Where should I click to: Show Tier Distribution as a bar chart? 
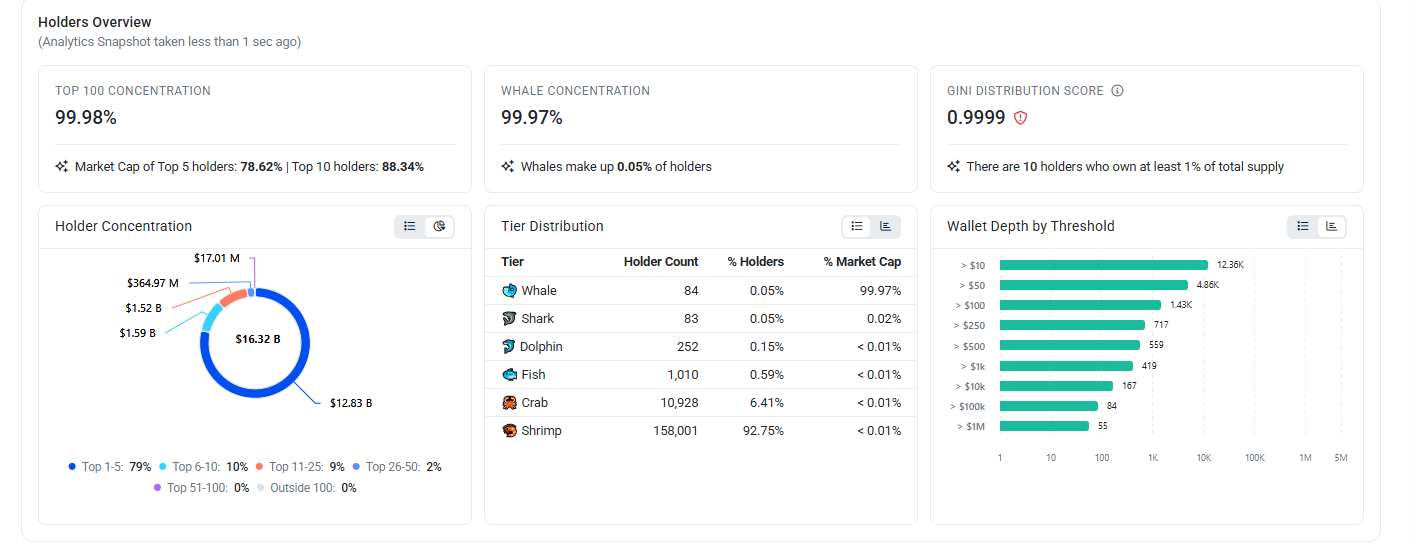pyautogui.click(x=885, y=226)
